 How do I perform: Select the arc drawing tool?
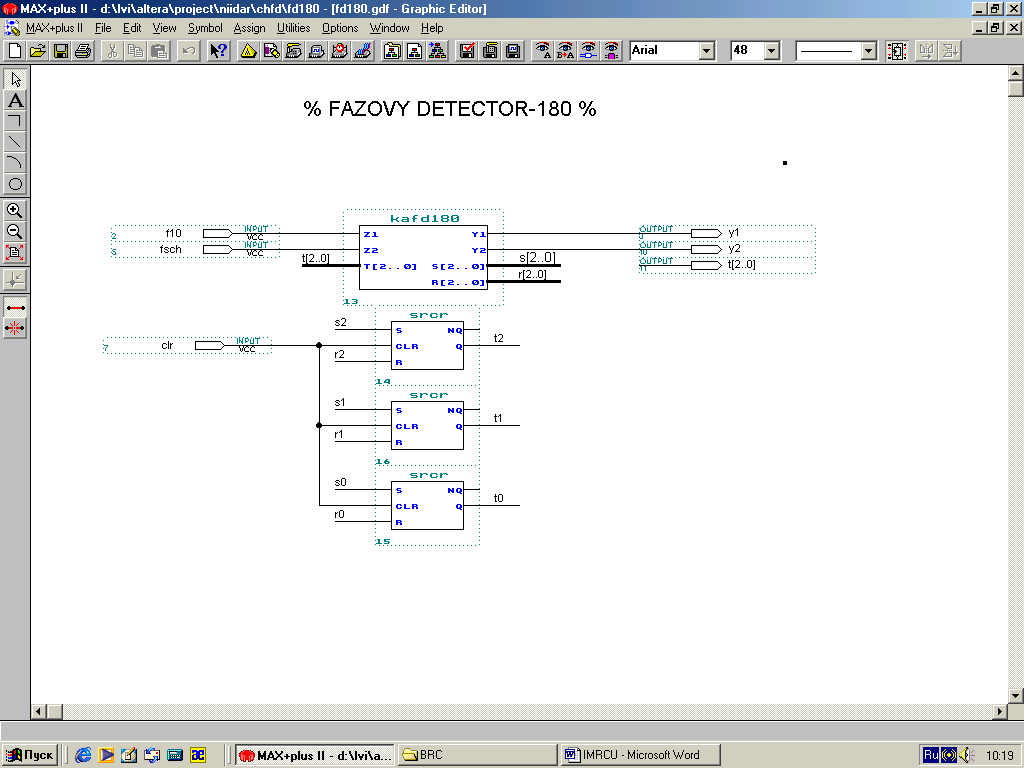click(x=15, y=163)
